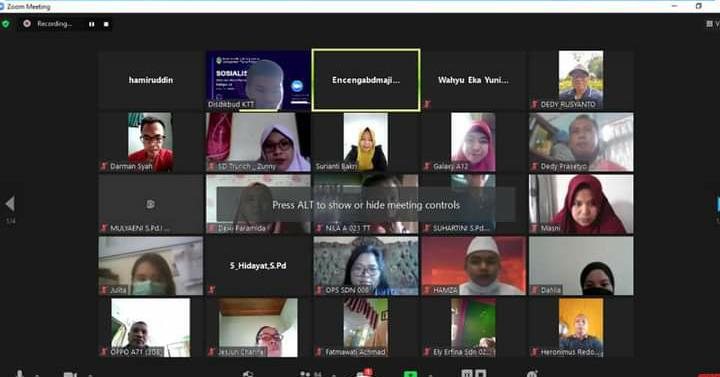This screenshot has width=720, height=377.
Task: Click the "Recording..." status label
Action: click(x=55, y=24)
